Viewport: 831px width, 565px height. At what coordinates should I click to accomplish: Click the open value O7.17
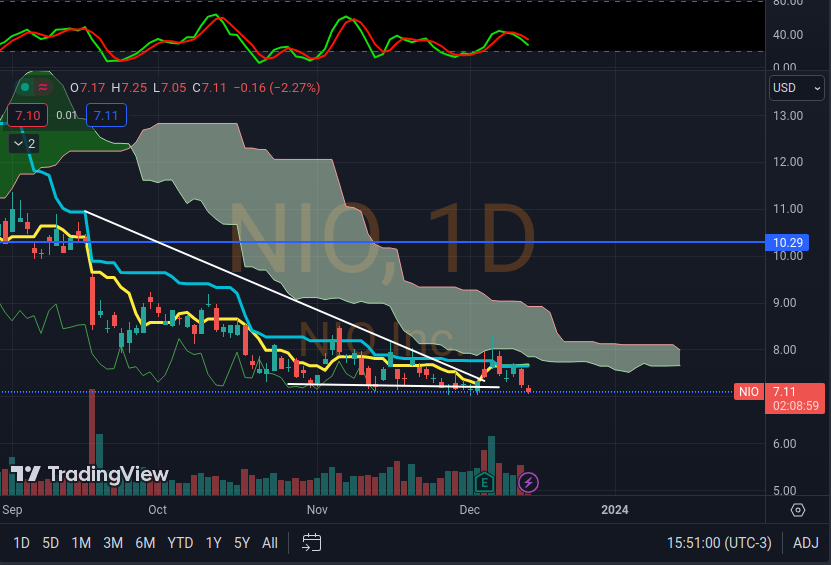pos(87,87)
